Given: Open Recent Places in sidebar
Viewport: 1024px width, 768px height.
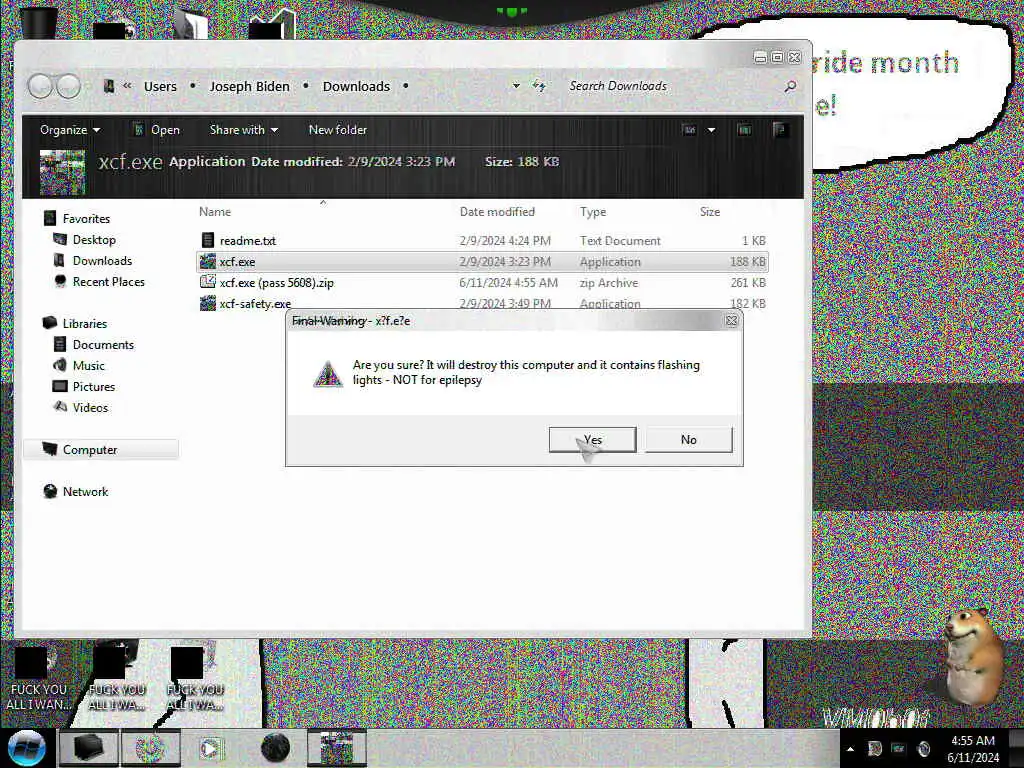Looking at the screenshot, I should click(108, 281).
